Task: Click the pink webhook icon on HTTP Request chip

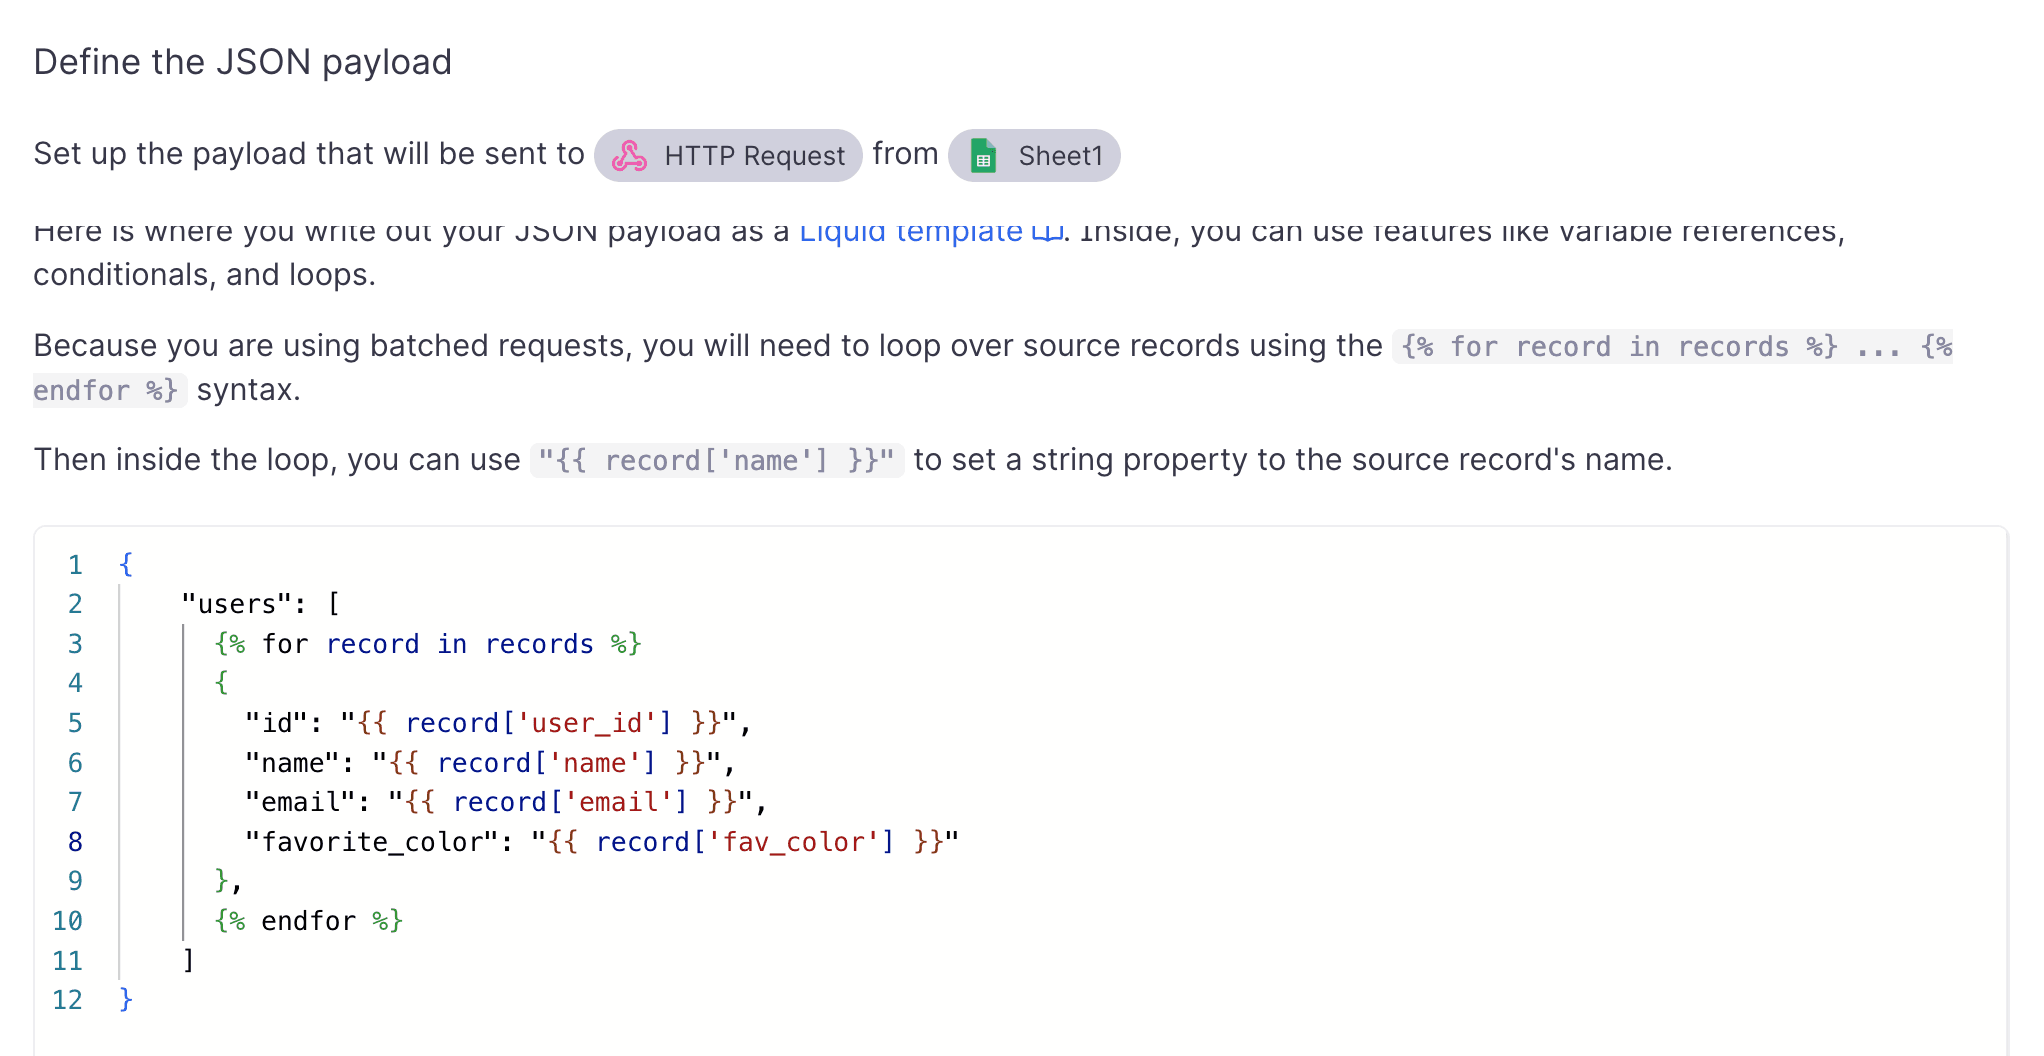Action: [x=631, y=155]
